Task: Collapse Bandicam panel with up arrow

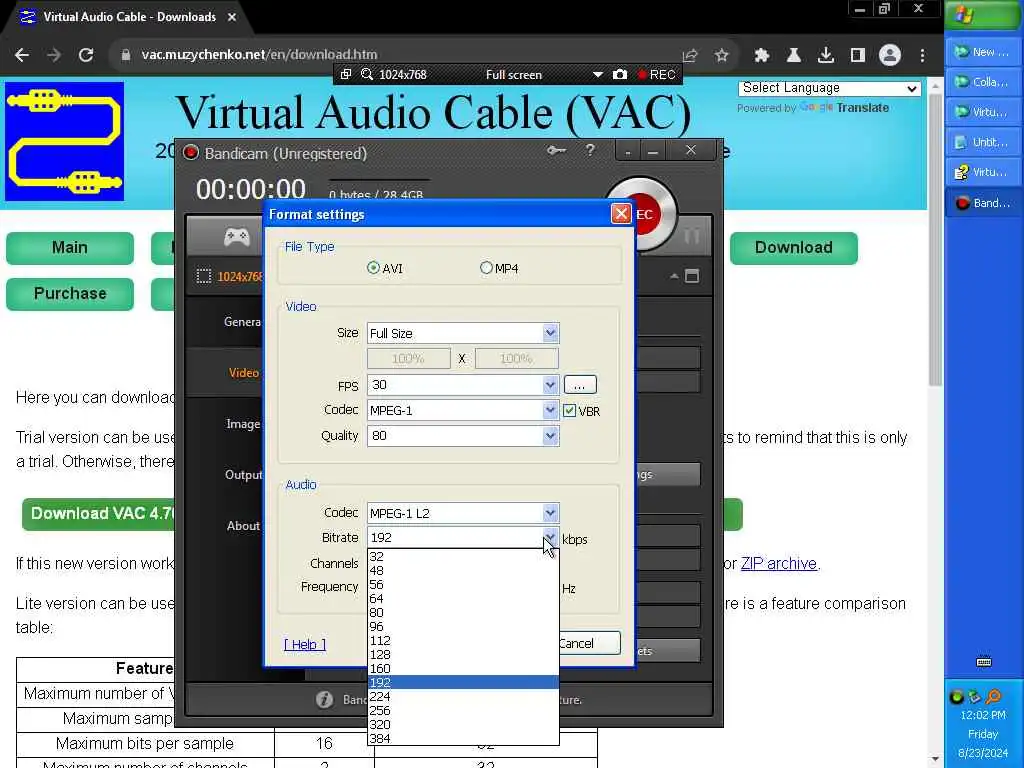Action: tap(674, 276)
